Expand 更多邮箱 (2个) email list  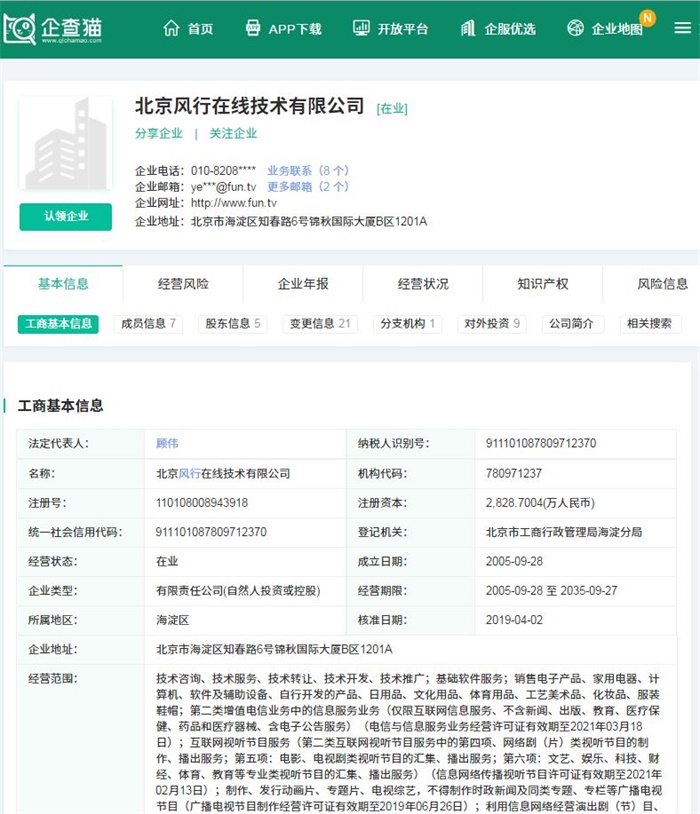pos(307,187)
